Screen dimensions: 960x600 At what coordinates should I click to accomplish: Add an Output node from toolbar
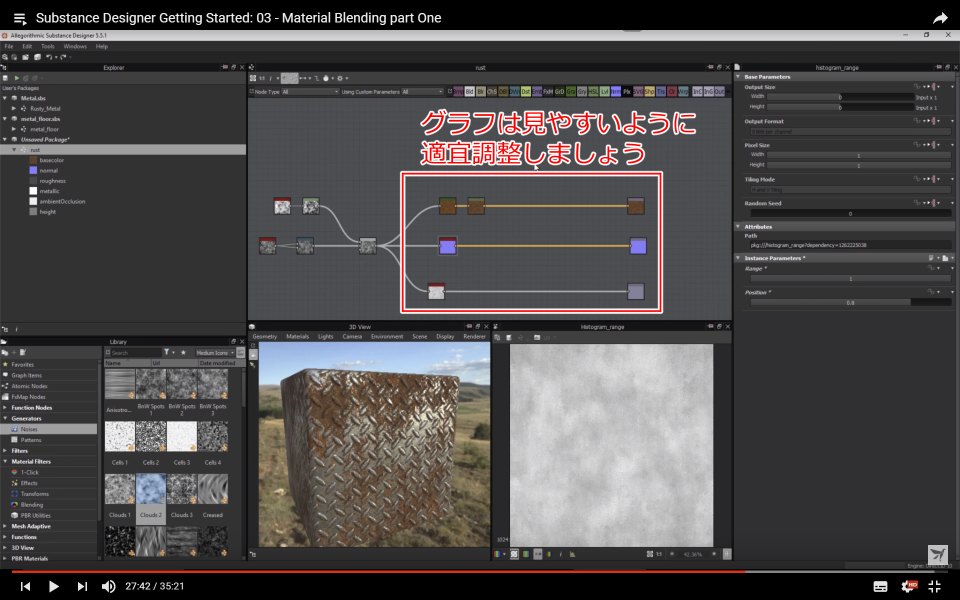tap(719, 92)
